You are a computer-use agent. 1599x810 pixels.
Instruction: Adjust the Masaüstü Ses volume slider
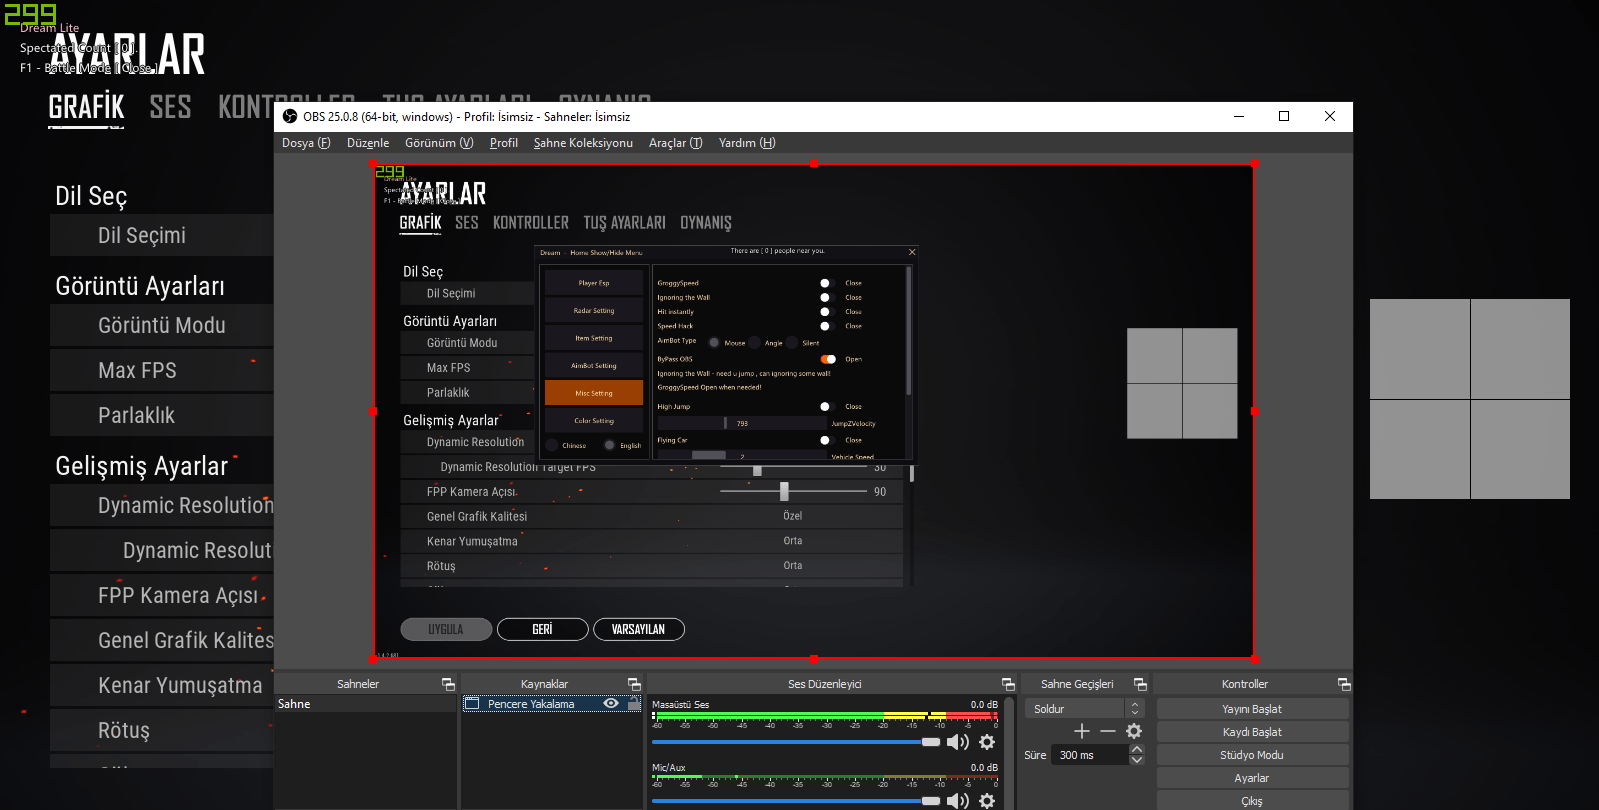(796, 742)
